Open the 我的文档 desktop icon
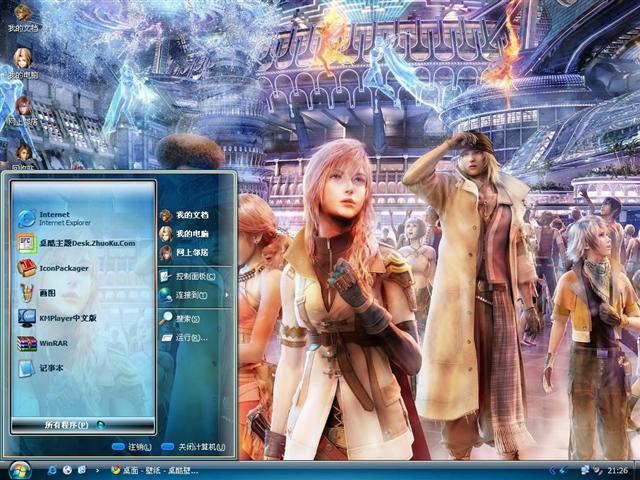The image size is (640, 480). [23, 18]
